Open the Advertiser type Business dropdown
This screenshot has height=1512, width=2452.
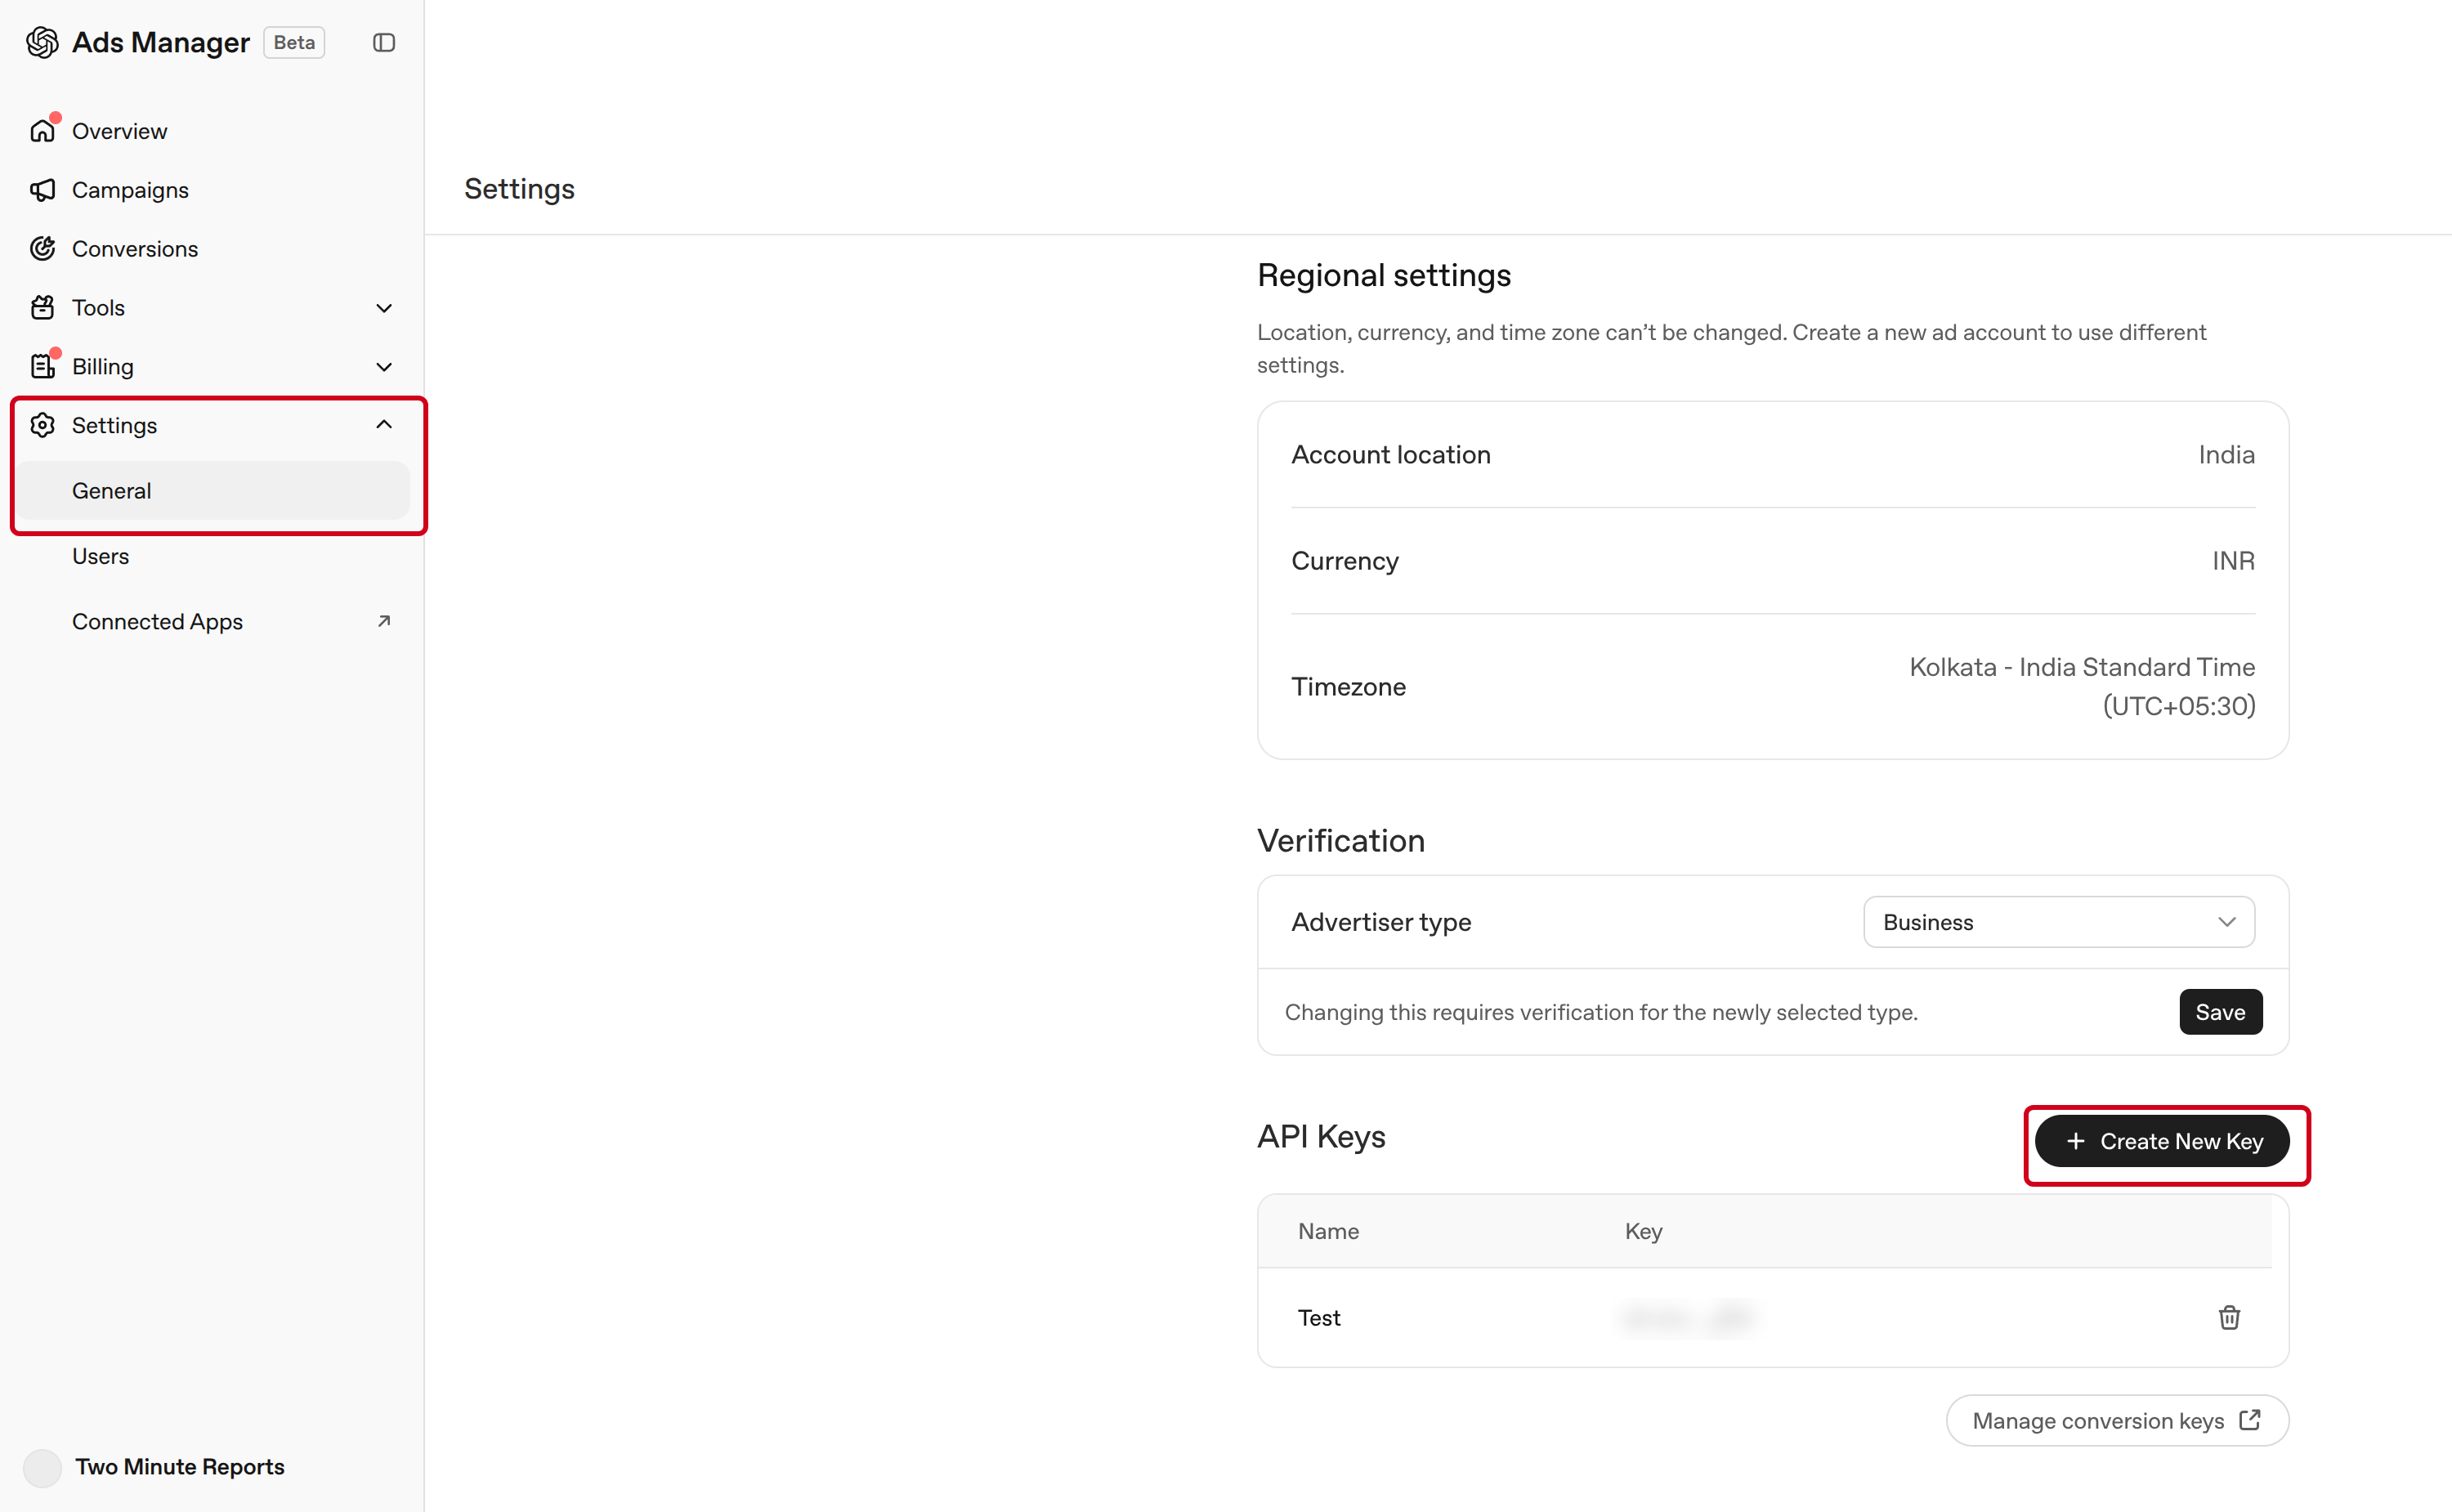[x=2058, y=922]
